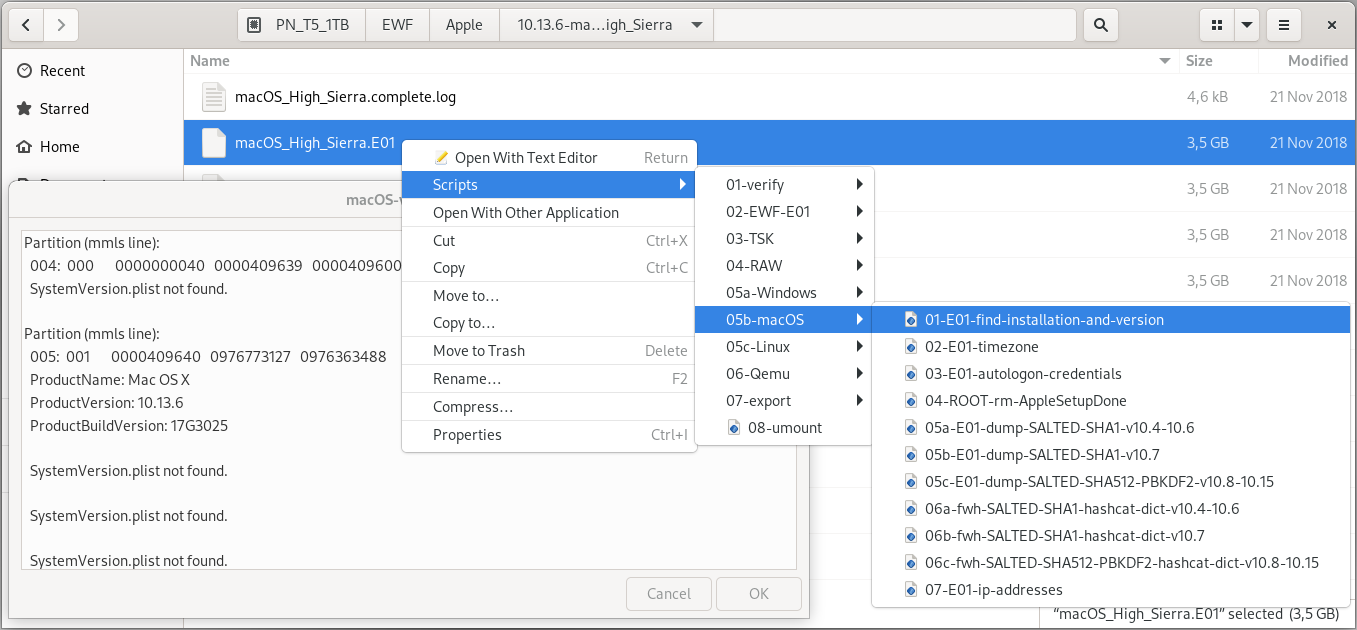Sort by the Name column header
The height and width of the screenshot is (630, 1357).
click(210, 61)
